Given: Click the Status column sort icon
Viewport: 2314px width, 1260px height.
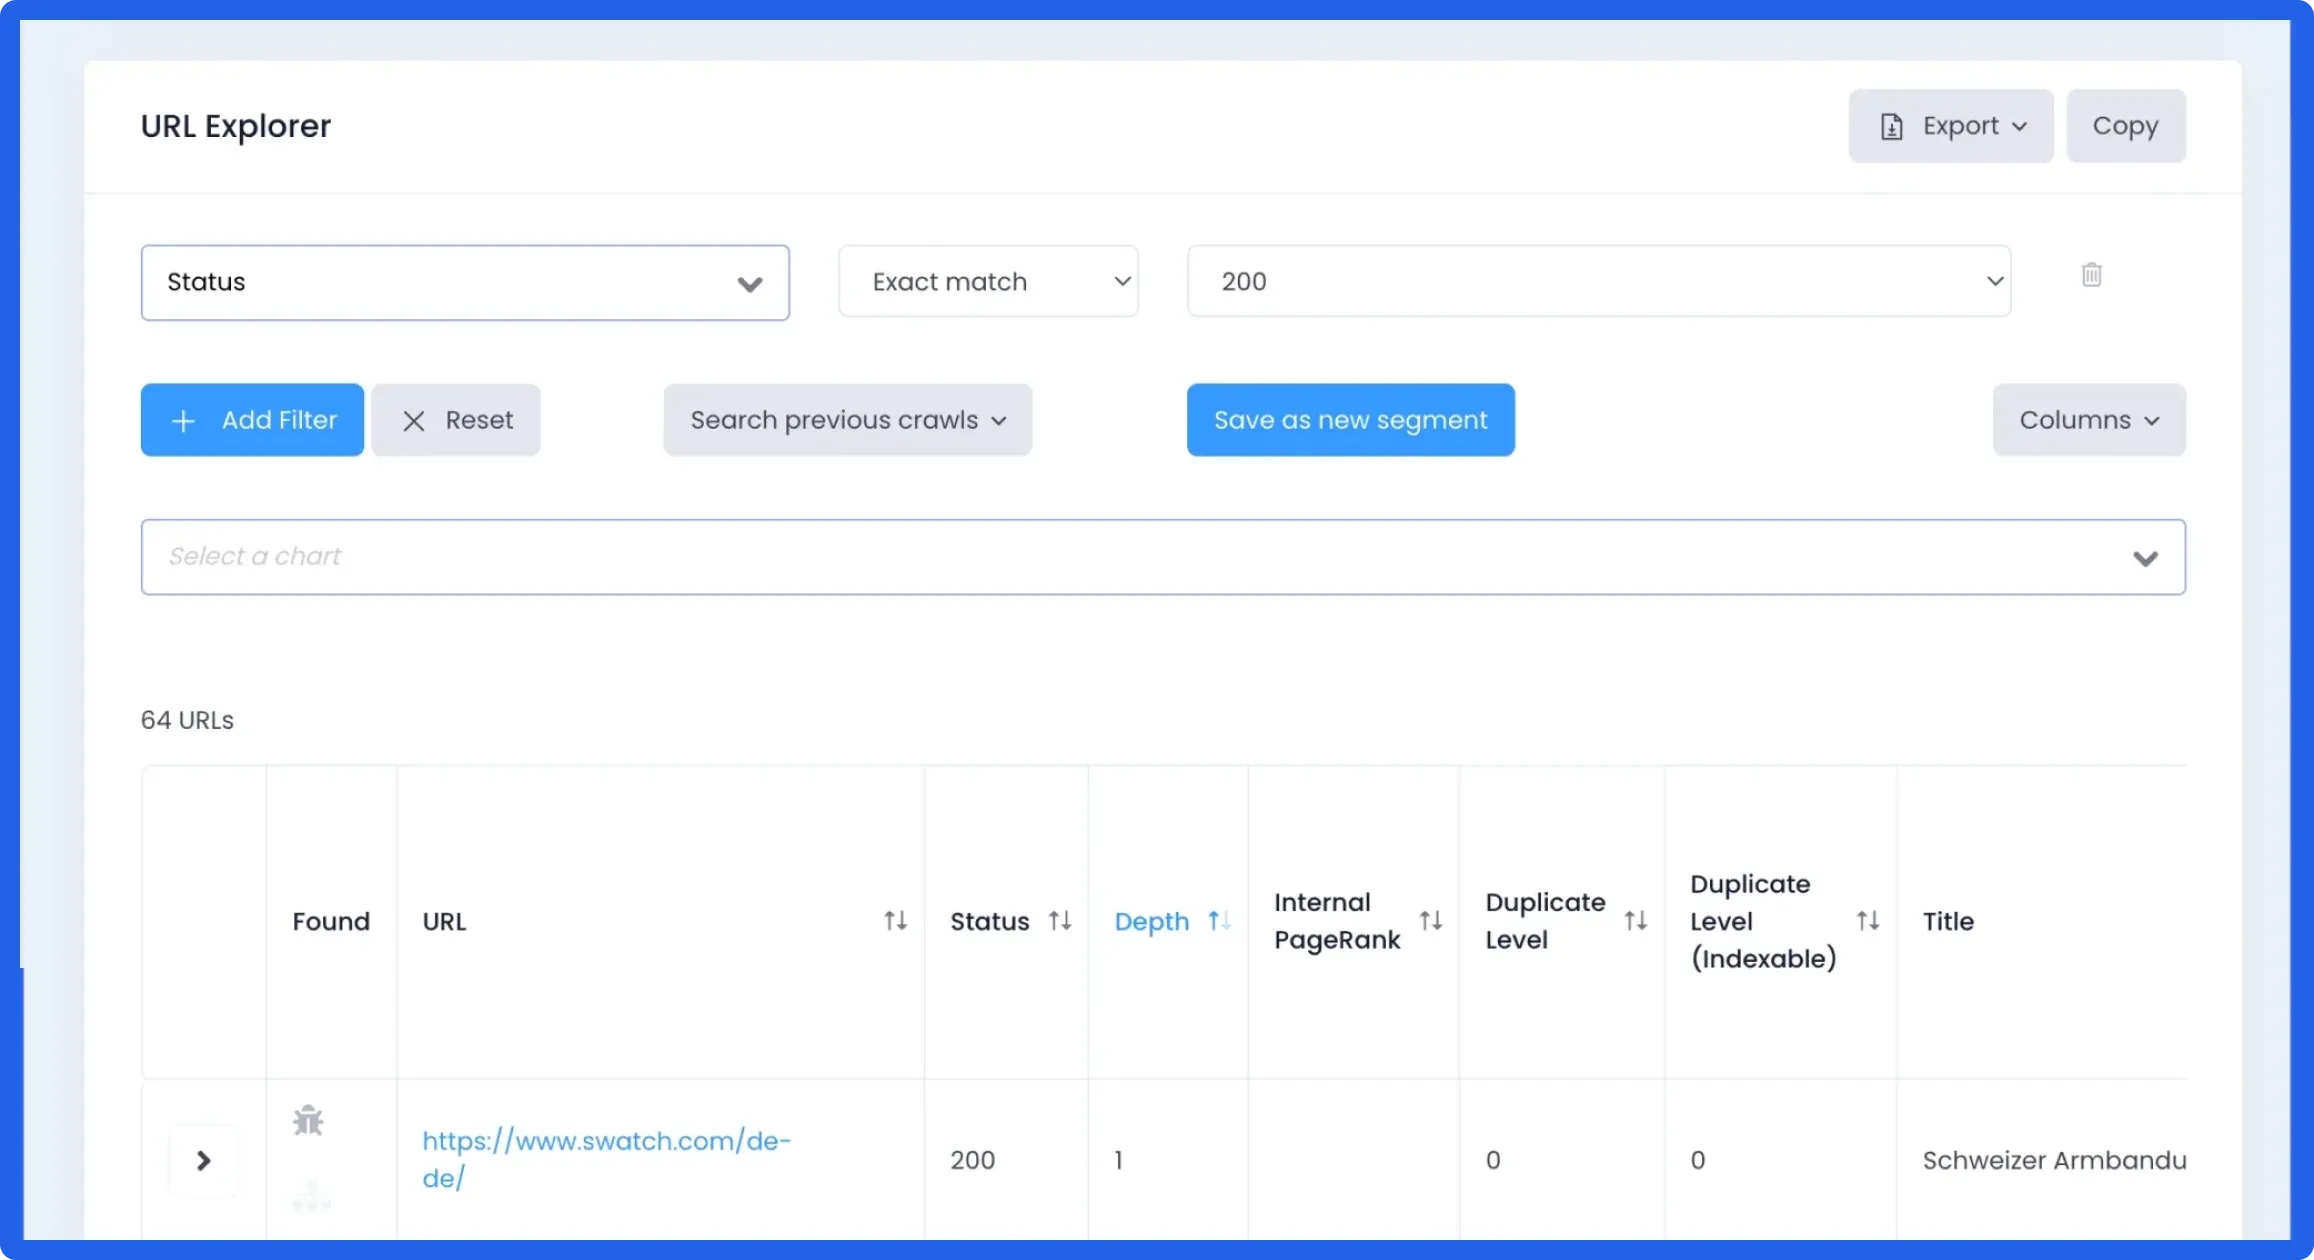Looking at the screenshot, I should coord(1059,920).
